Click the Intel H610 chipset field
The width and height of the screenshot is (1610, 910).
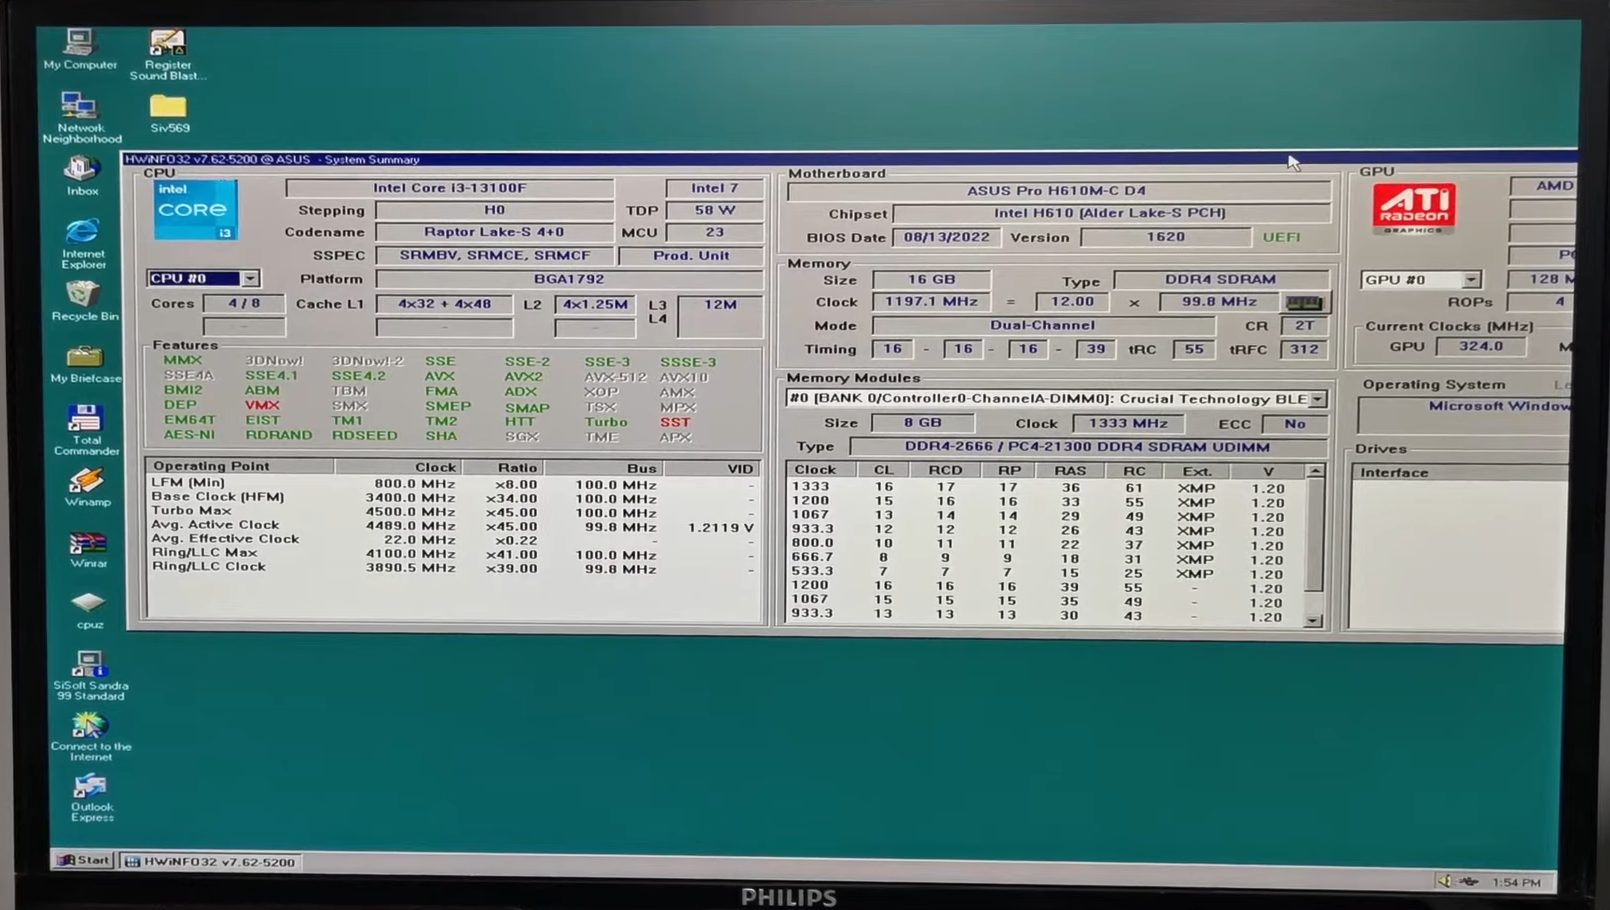point(1111,213)
